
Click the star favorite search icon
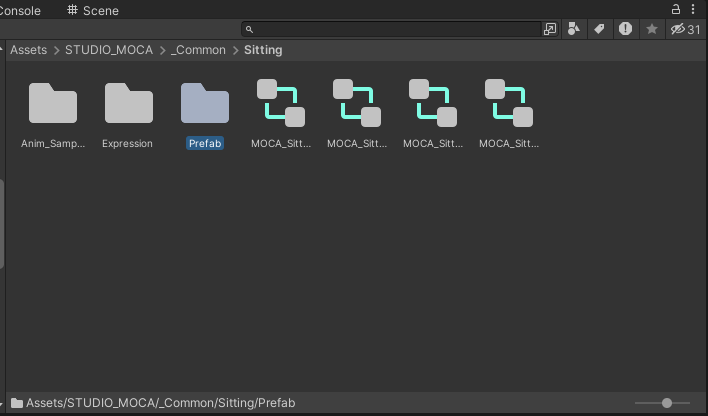coord(652,30)
